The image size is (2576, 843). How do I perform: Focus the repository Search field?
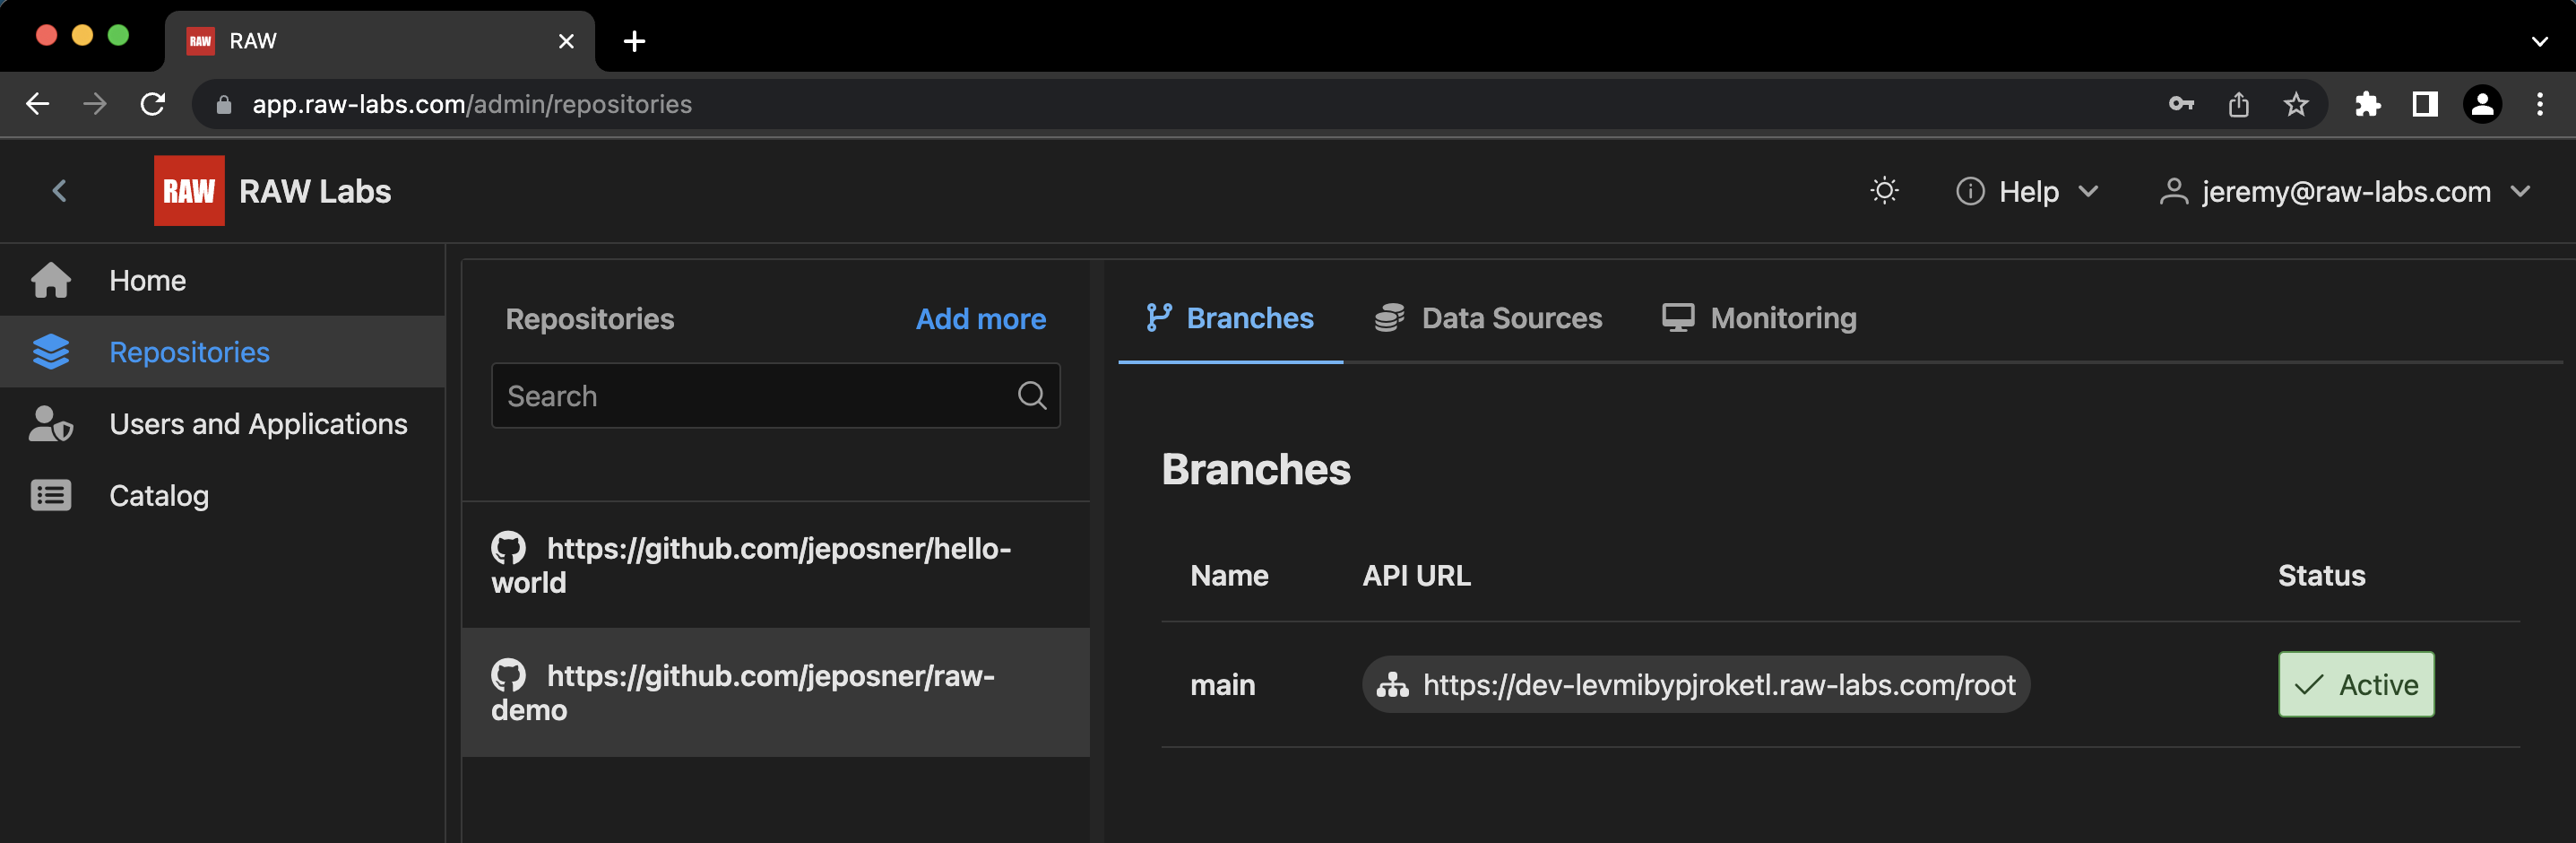(x=775, y=396)
